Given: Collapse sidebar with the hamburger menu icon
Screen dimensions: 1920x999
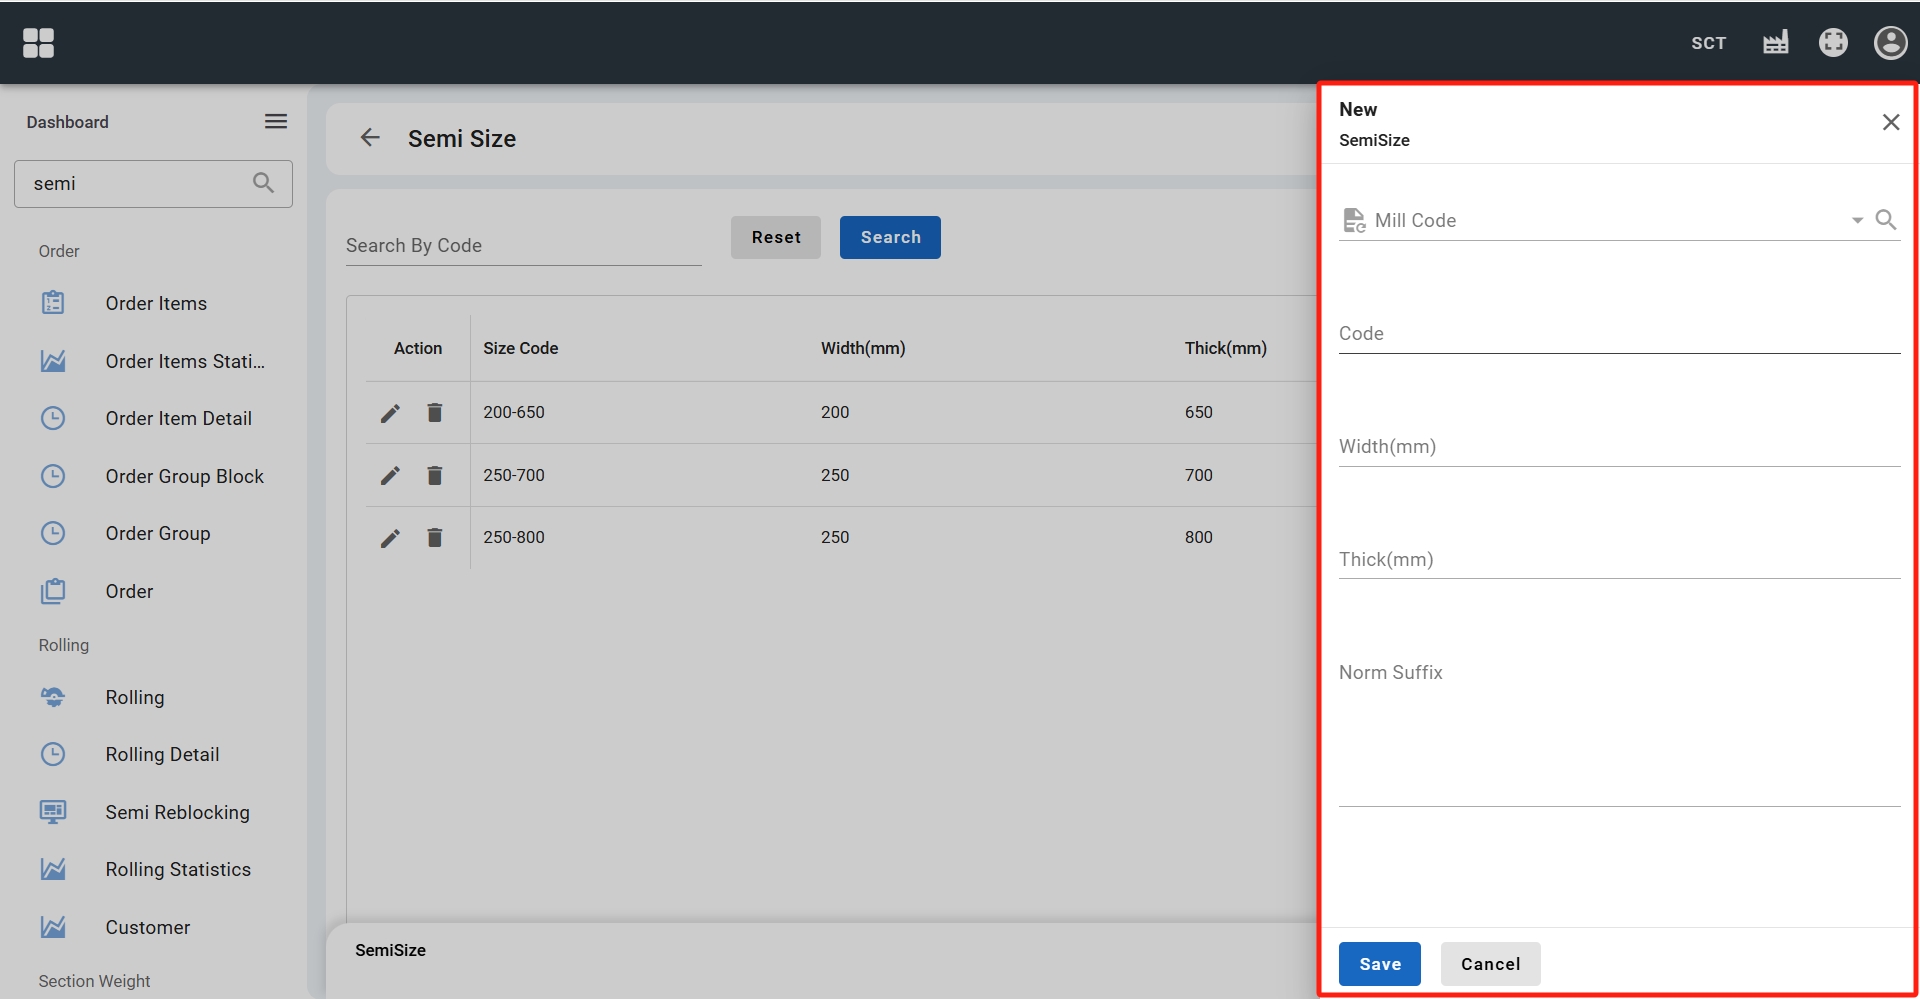Looking at the screenshot, I should click(x=276, y=122).
